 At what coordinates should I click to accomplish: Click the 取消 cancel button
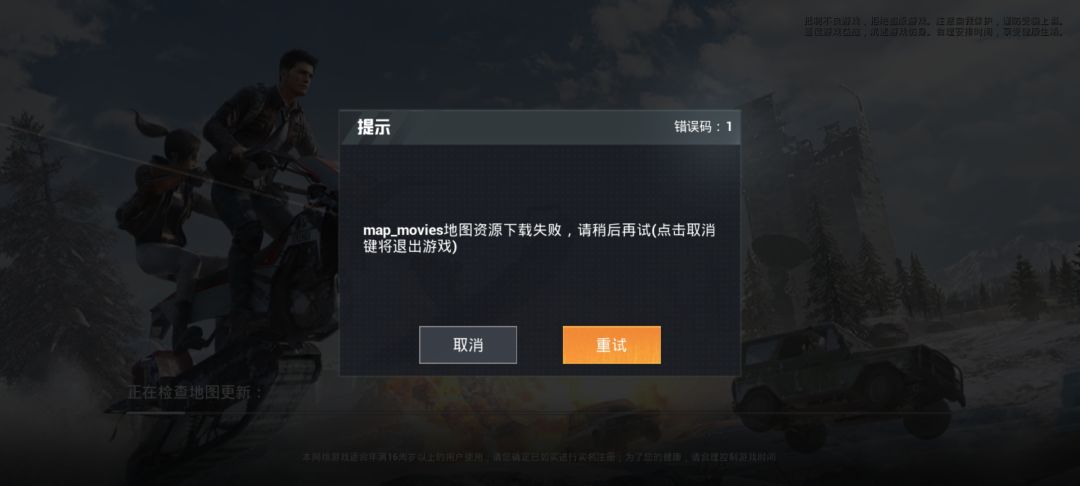[468, 345]
